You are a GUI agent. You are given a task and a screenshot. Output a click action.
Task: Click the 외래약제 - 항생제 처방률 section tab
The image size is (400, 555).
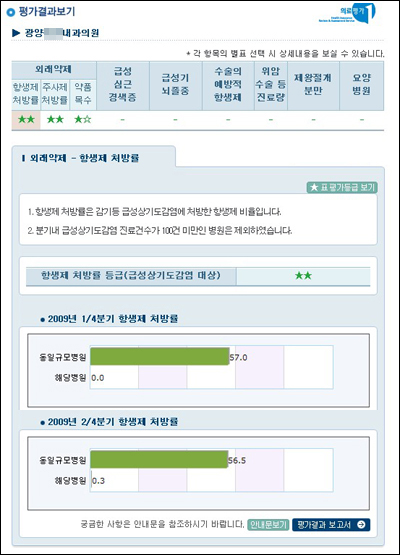coord(93,158)
